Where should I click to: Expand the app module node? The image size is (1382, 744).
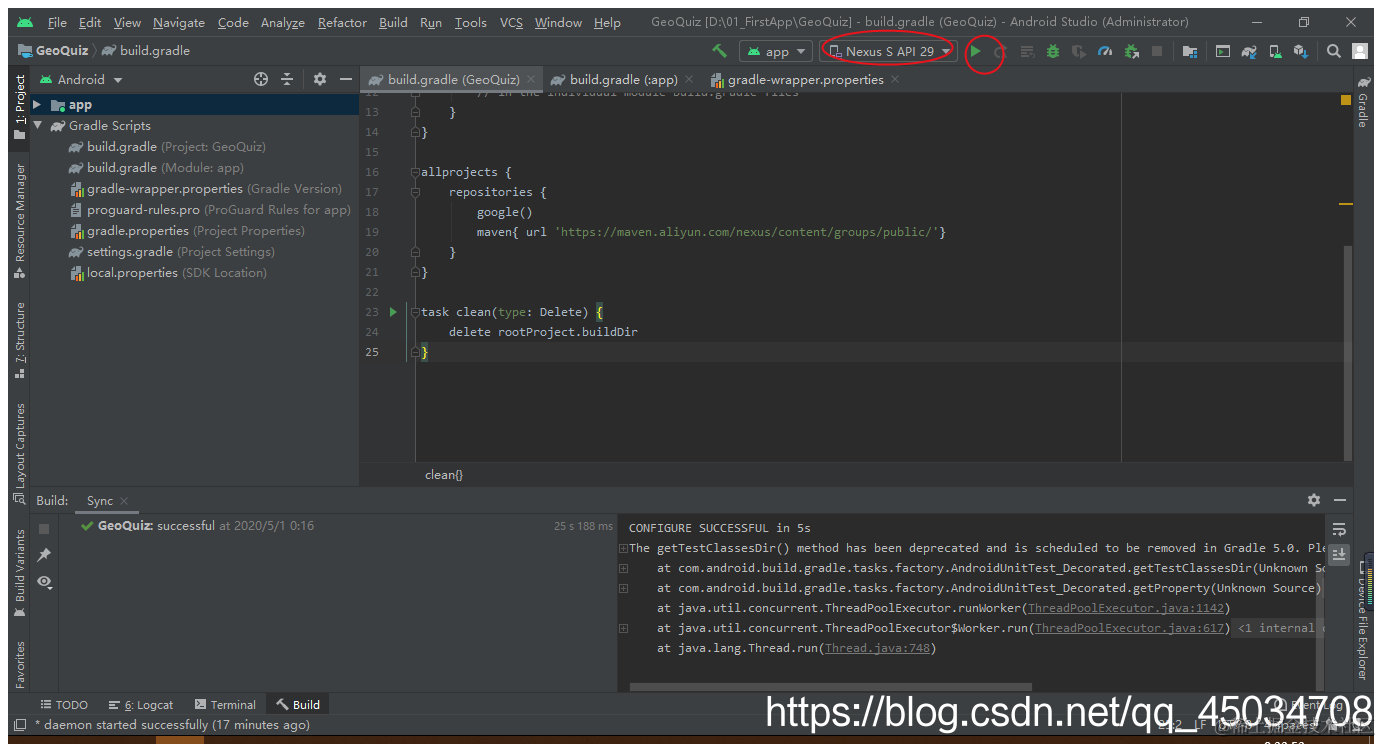coord(37,104)
